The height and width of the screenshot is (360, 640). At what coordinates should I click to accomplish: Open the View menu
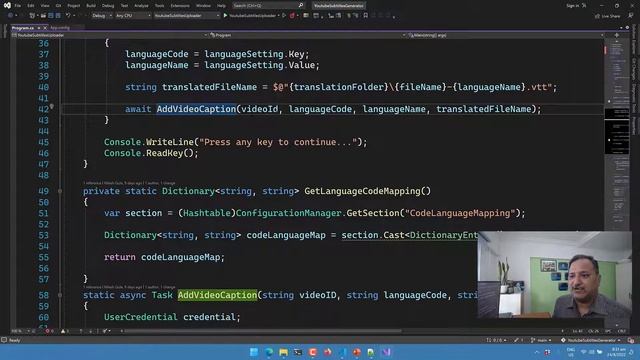pyautogui.click(x=45, y=6)
